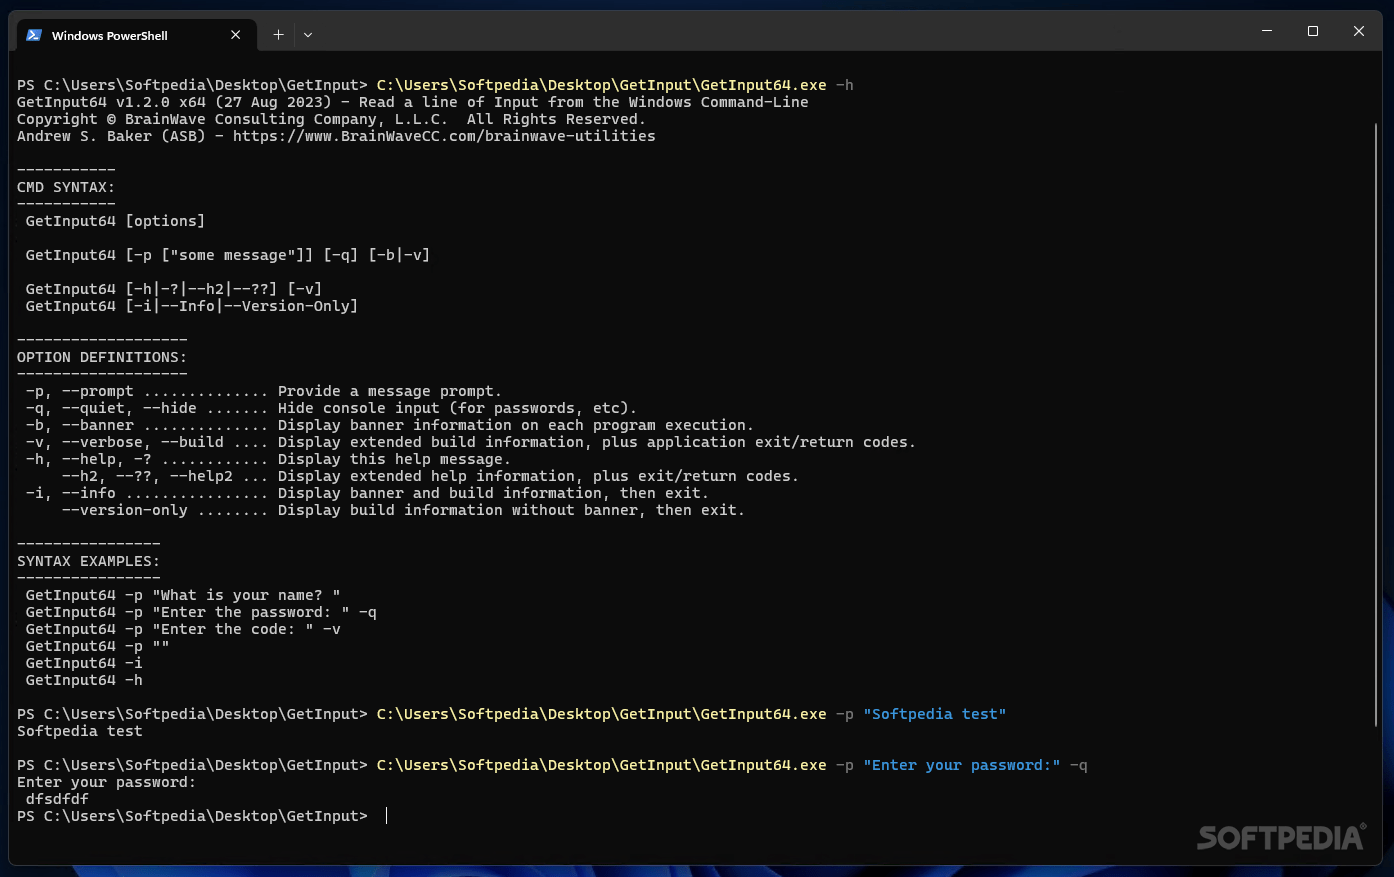Click the 'GetInput64 [options]' line
The height and width of the screenshot is (877, 1394).
click(x=115, y=221)
